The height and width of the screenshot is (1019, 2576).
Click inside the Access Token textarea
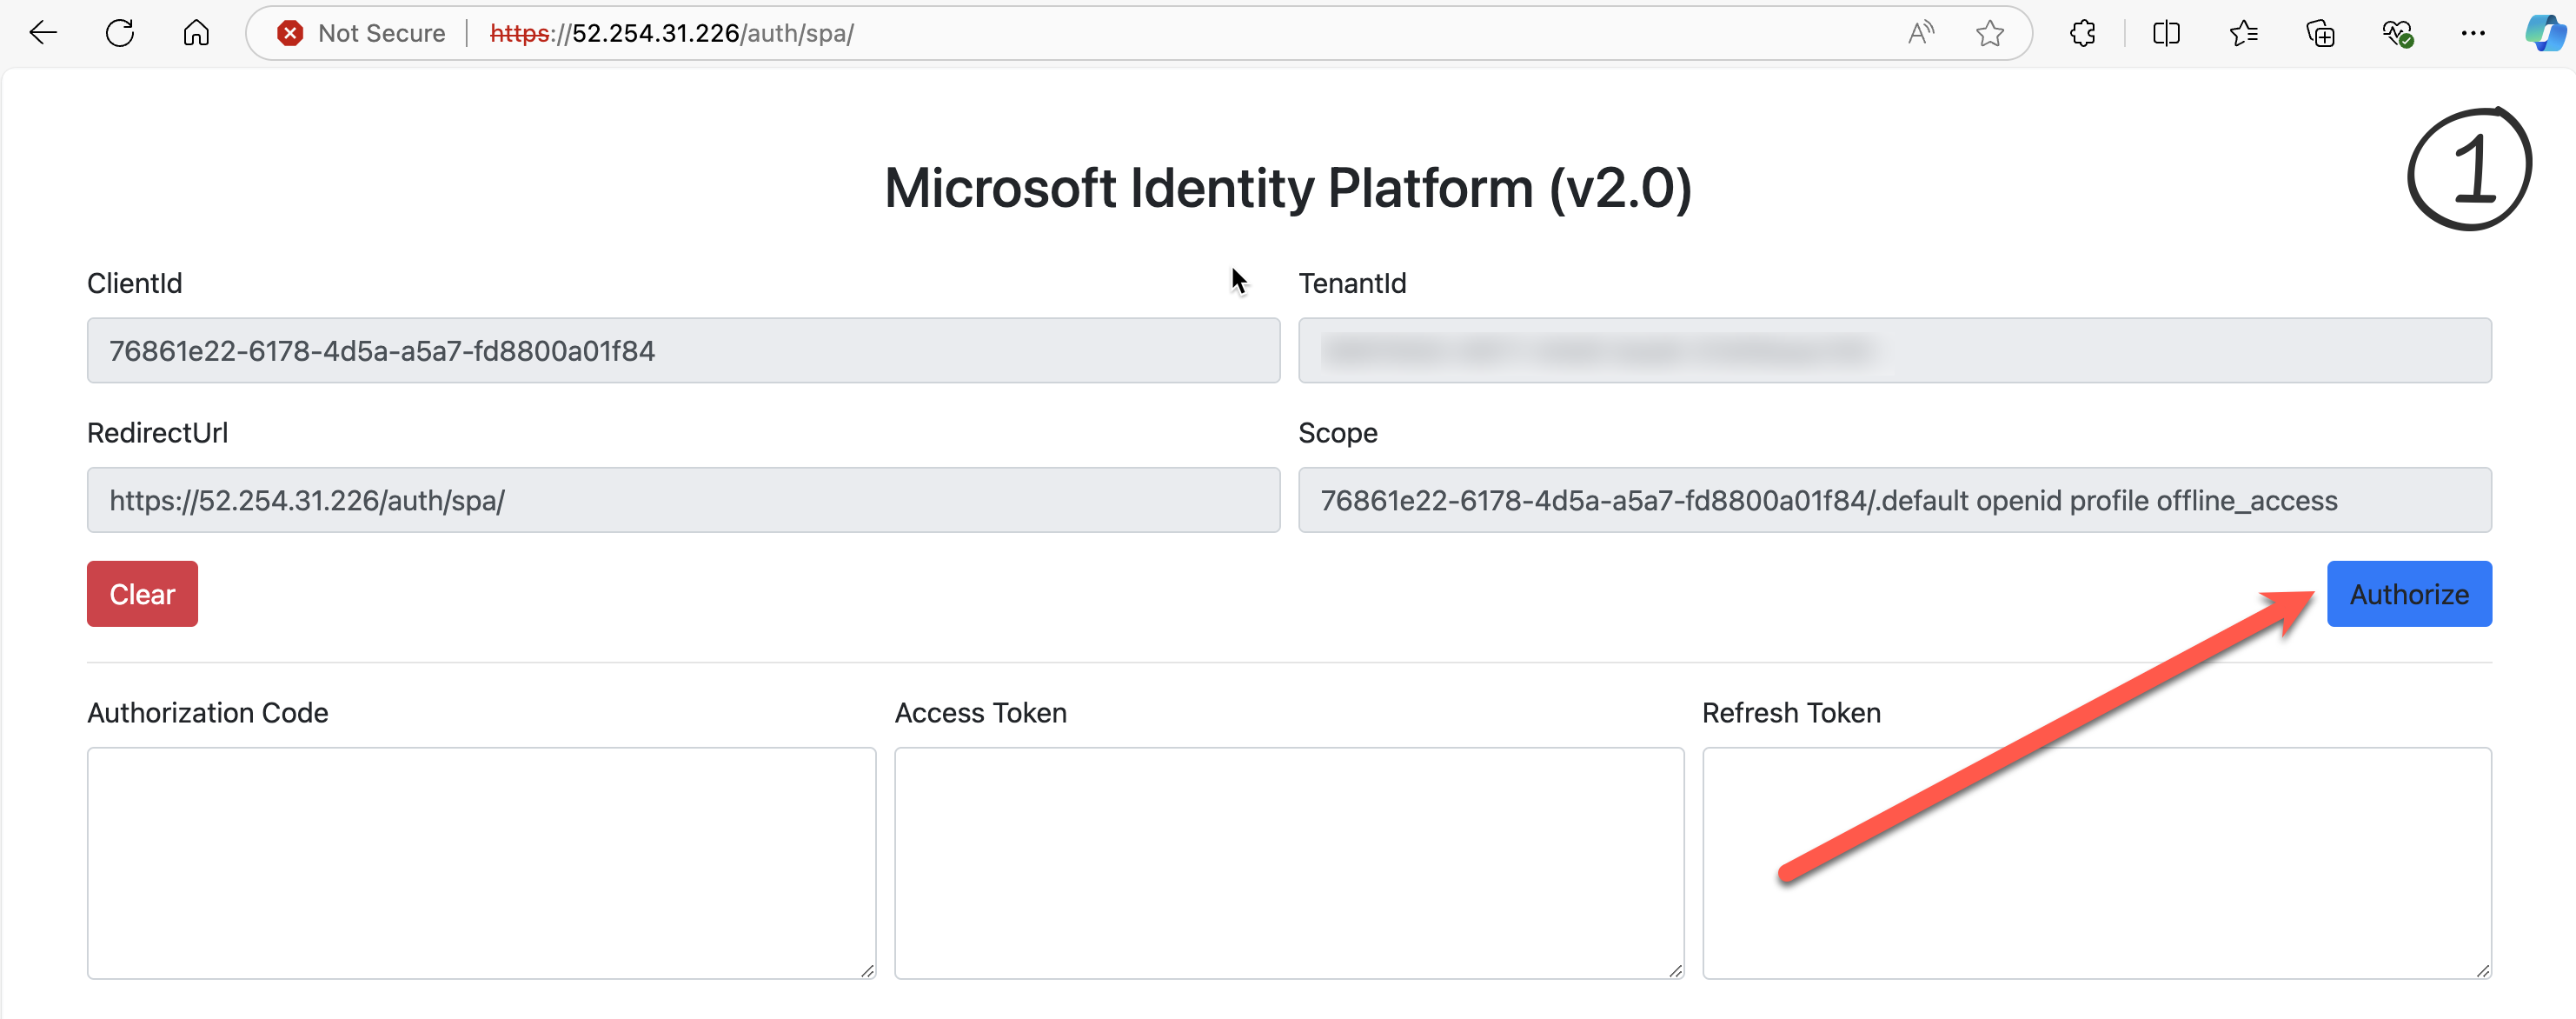[x=1288, y=862]
